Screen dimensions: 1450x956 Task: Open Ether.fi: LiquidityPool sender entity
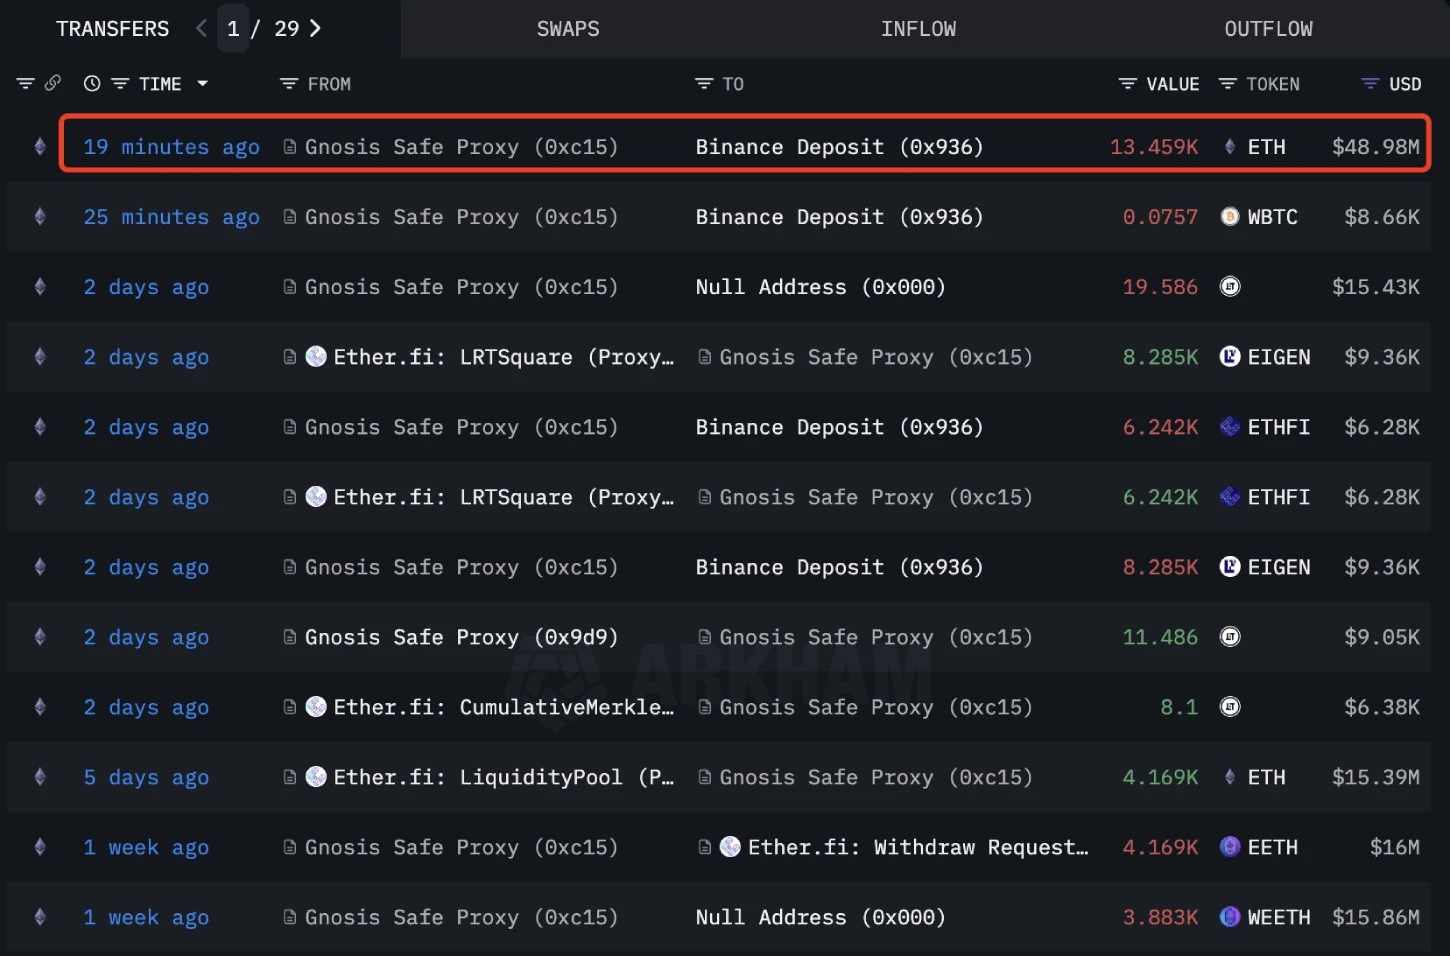point(503,777)
